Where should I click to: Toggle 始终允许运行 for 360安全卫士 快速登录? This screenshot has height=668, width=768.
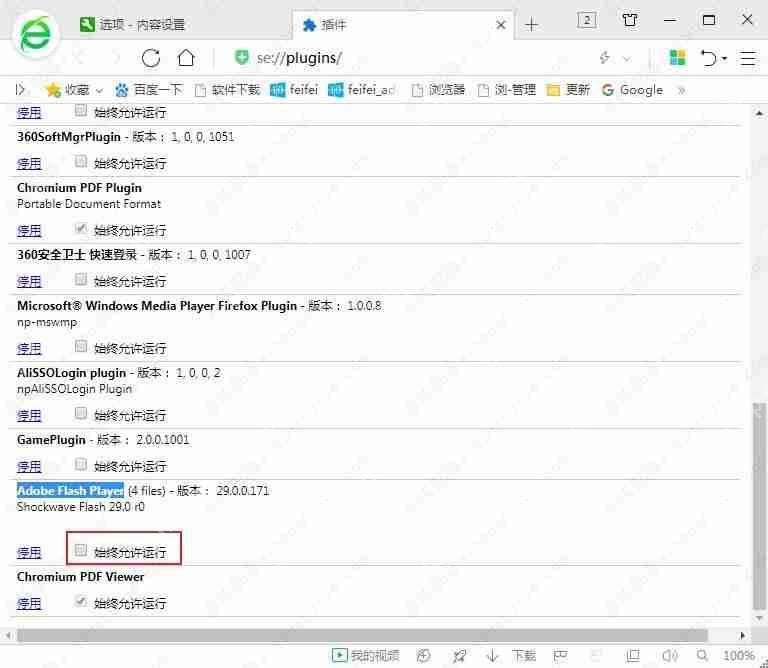81,280
